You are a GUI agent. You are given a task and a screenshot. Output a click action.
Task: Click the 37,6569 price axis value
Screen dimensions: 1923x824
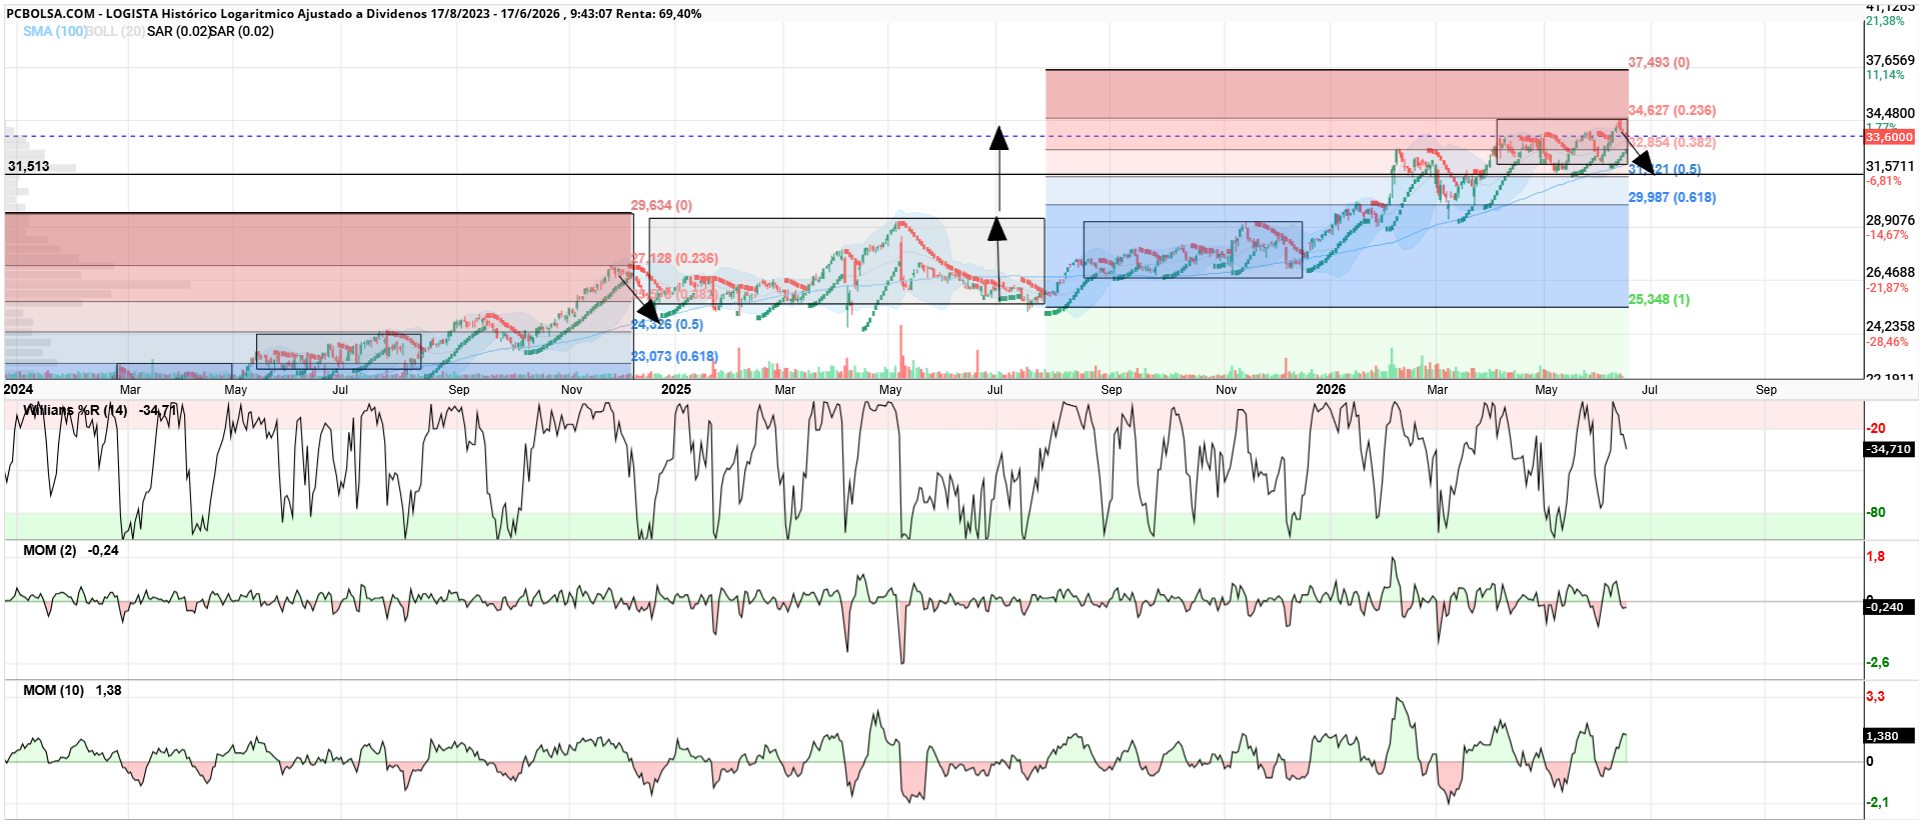1890,60
